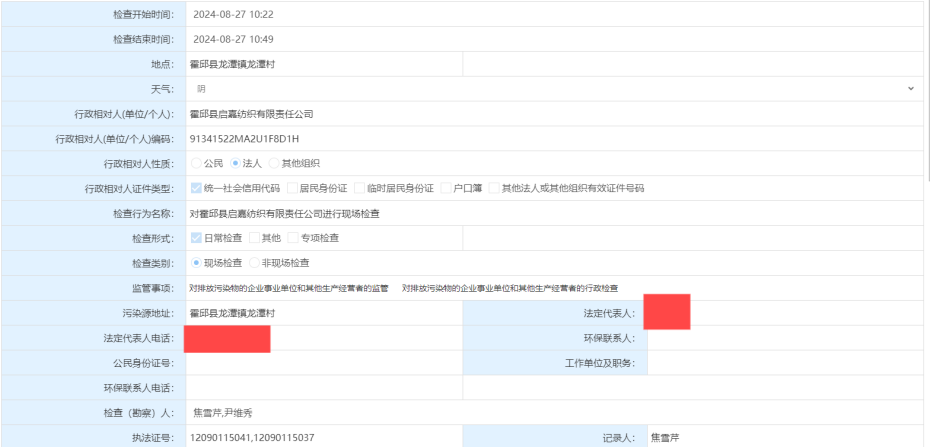Click the 检查（勘察）人 field

click(555, 412)
